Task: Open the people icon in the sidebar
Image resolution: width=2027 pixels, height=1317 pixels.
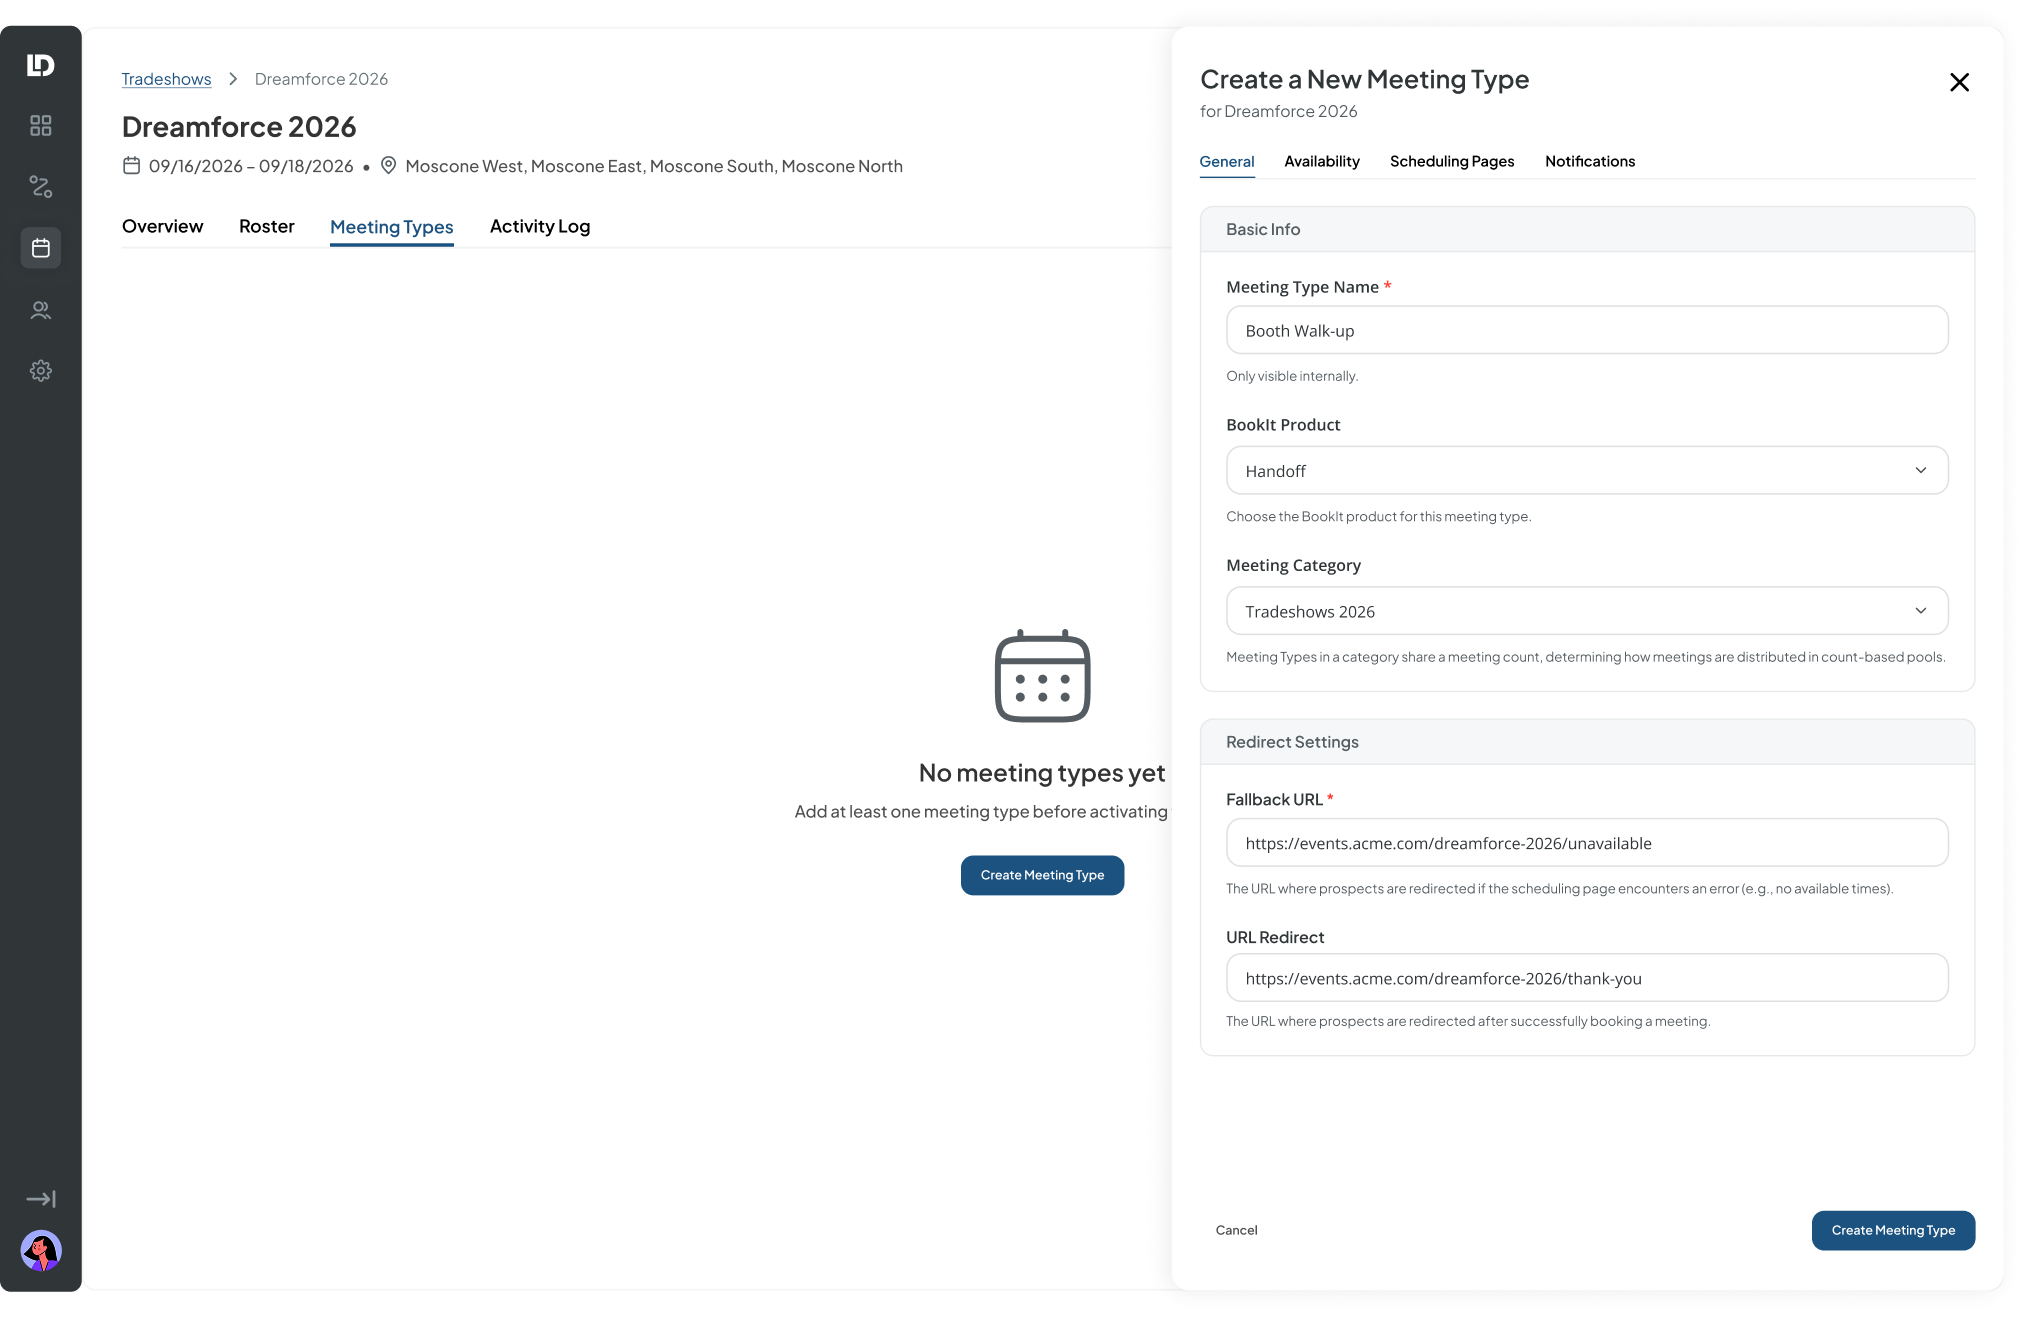Action: (41, 310)
